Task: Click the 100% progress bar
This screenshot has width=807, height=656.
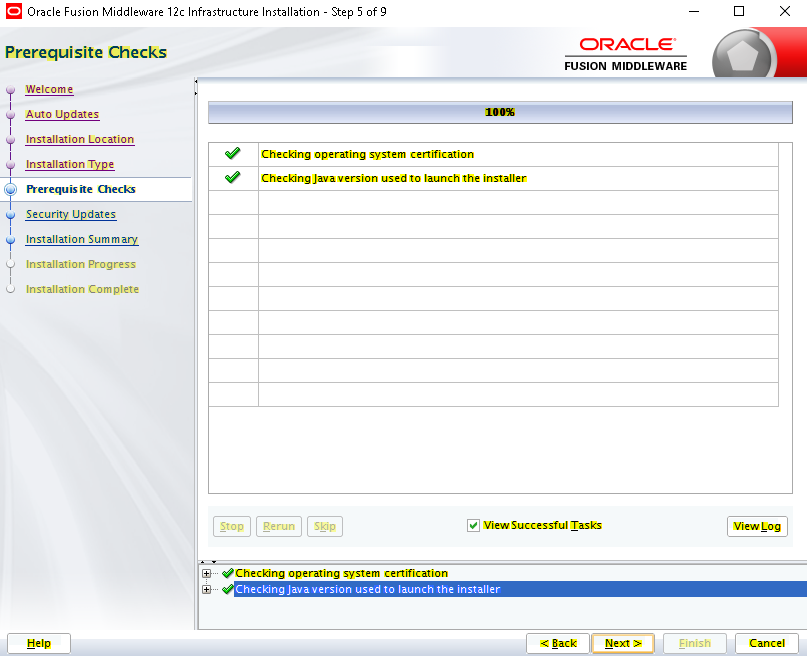Action: click(500, 112)
